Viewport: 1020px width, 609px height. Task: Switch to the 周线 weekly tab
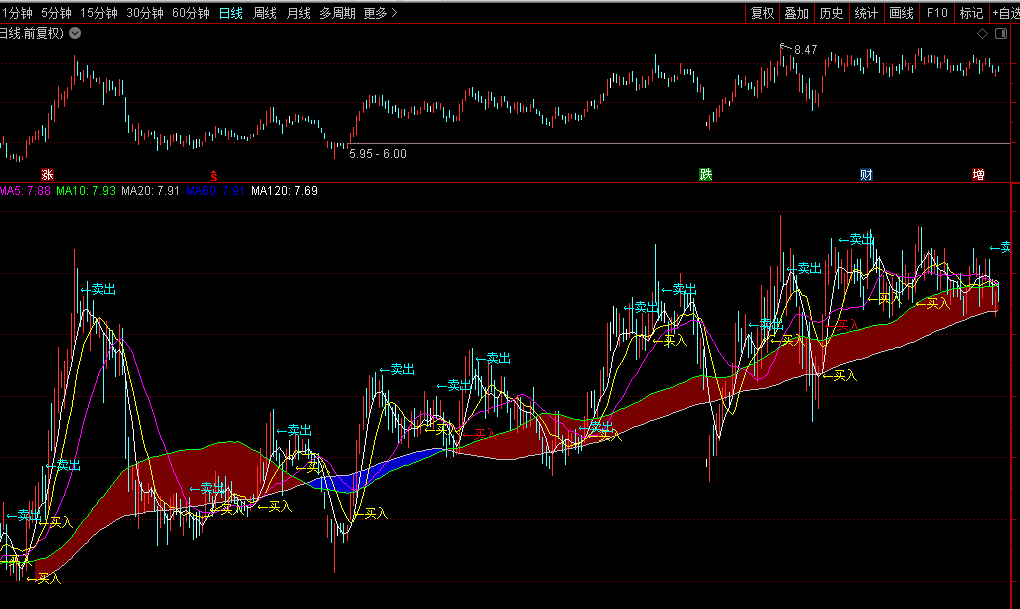click(265, 13)
